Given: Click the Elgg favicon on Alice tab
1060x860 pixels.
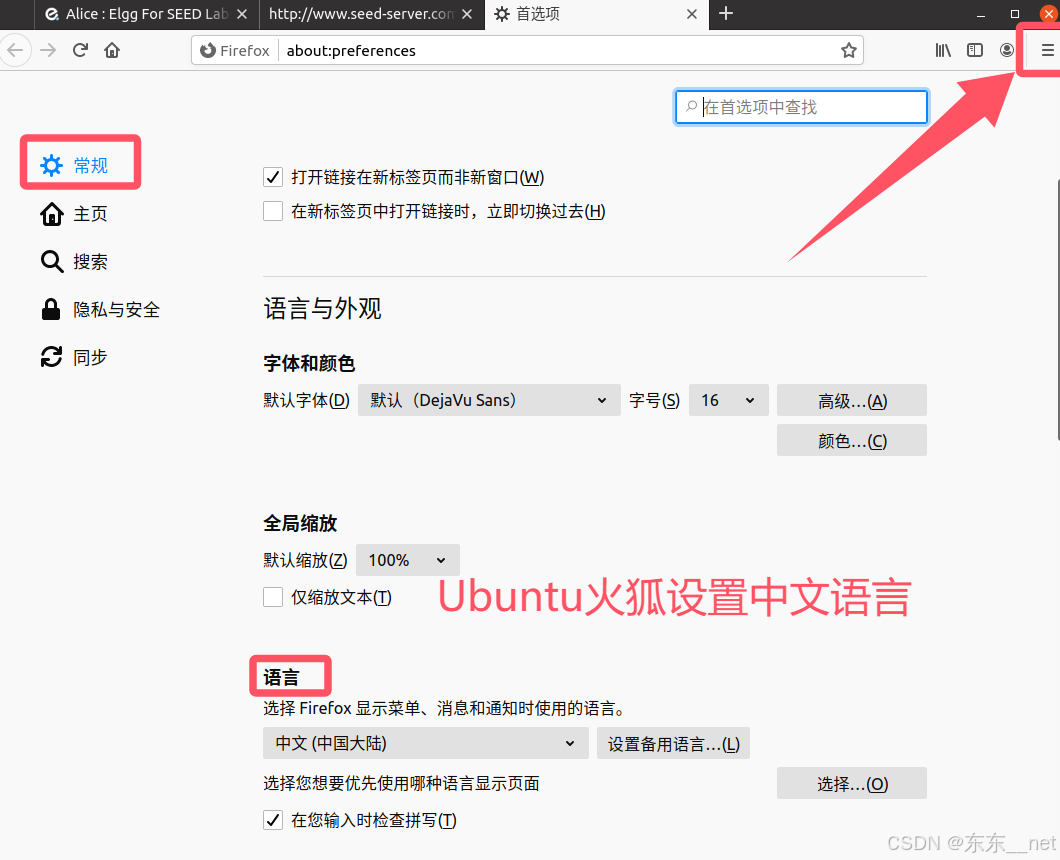Looking at the screenshot, I should click(x=51, y=14).
